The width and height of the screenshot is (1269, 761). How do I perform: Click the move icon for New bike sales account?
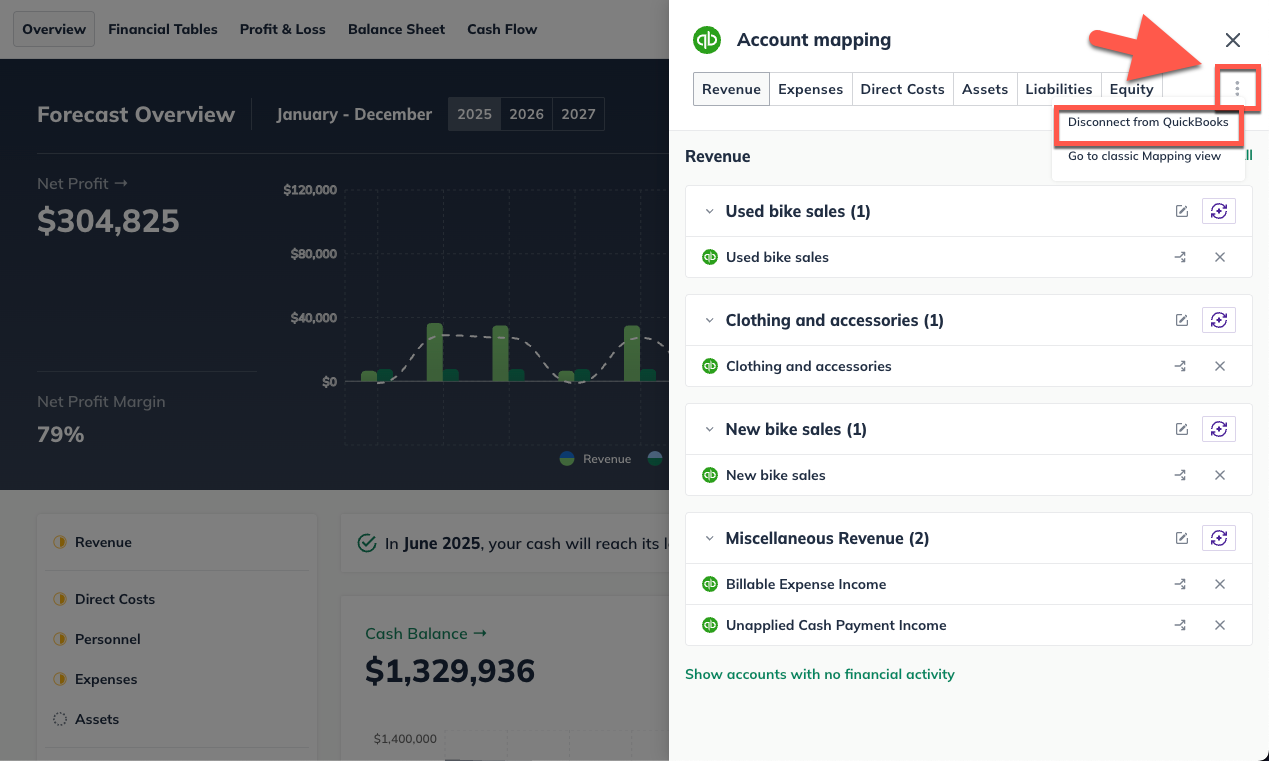pos(1180,475)
